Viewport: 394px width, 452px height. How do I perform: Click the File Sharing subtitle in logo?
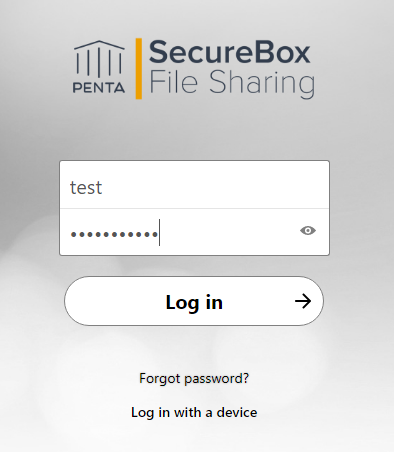tap(232, 83)
